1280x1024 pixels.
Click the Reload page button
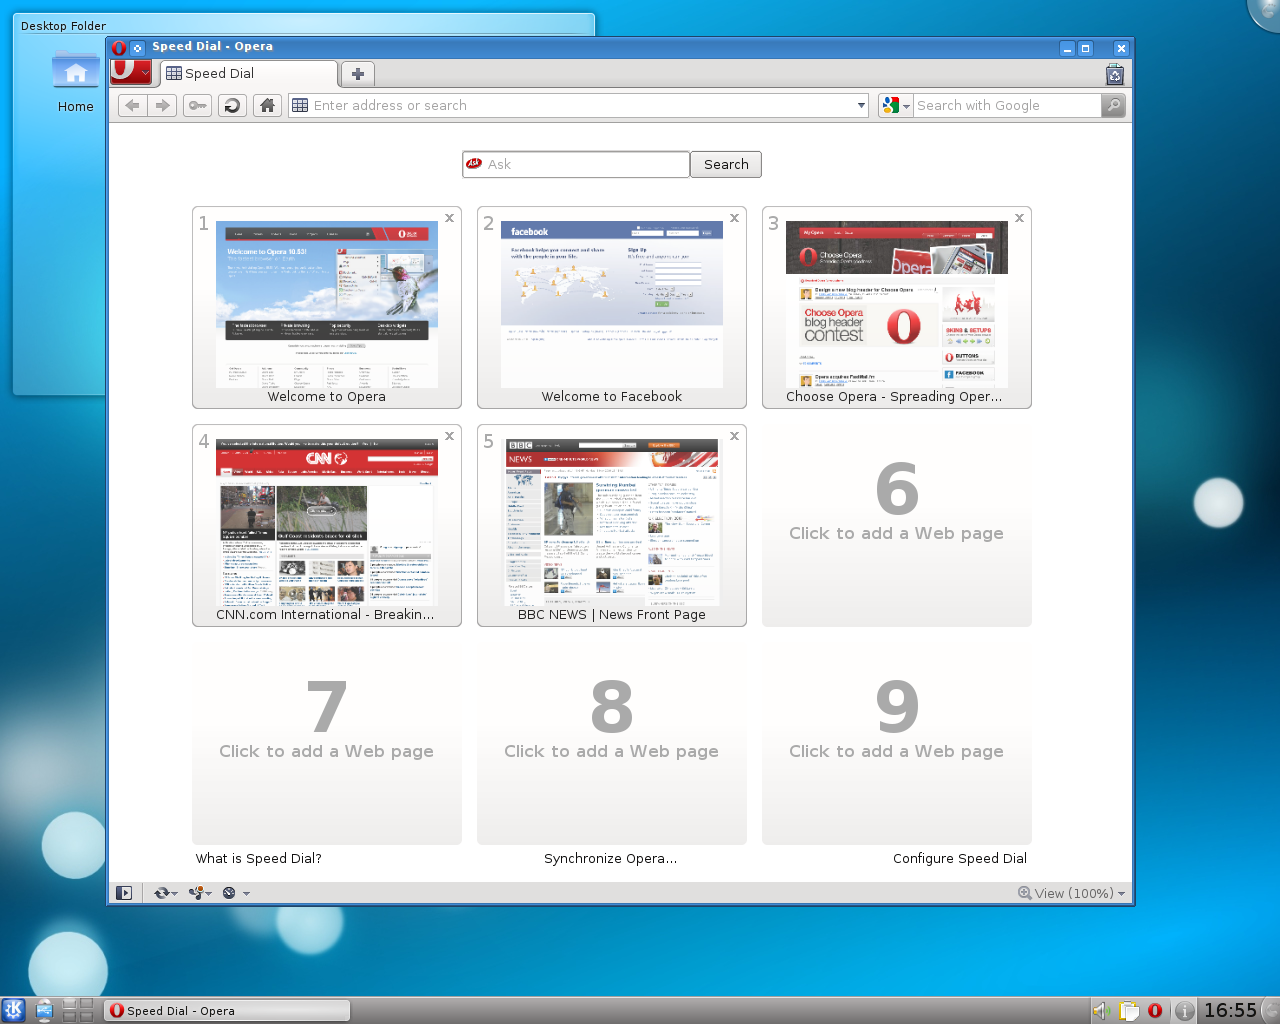[232, 105]
